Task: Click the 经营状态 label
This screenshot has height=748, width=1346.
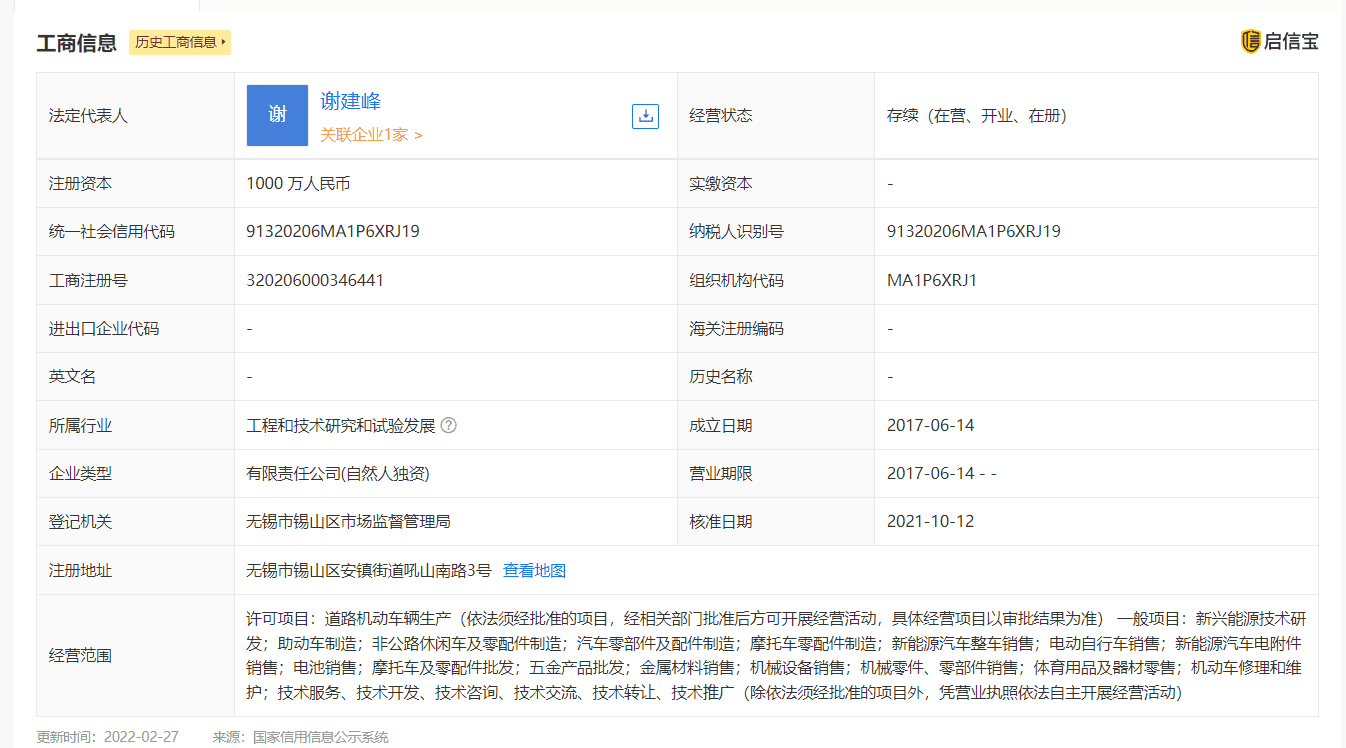Action: pyautogui.click(x=720, y=115)
